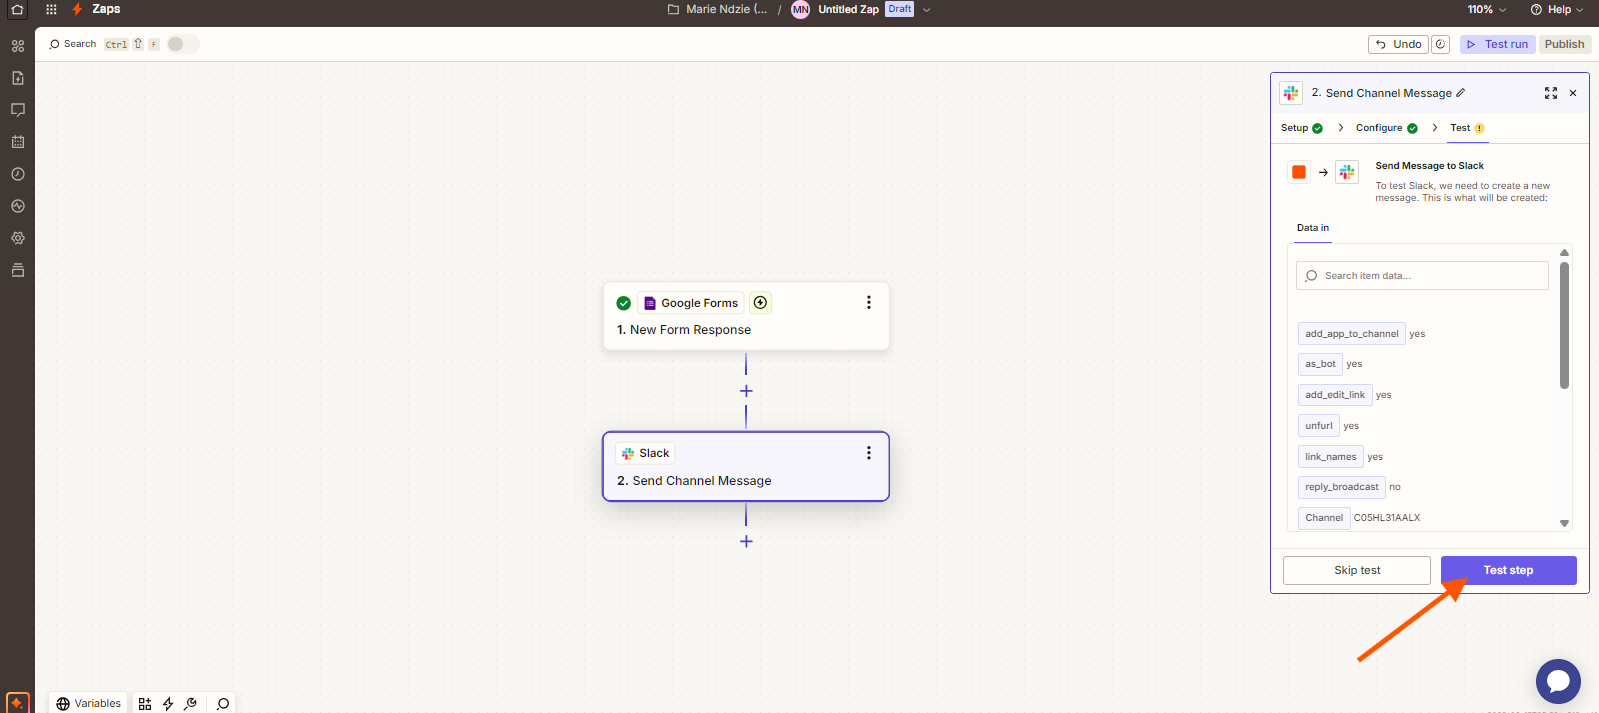
Task: Open the Help dropdown
Action: [1557, 10]
